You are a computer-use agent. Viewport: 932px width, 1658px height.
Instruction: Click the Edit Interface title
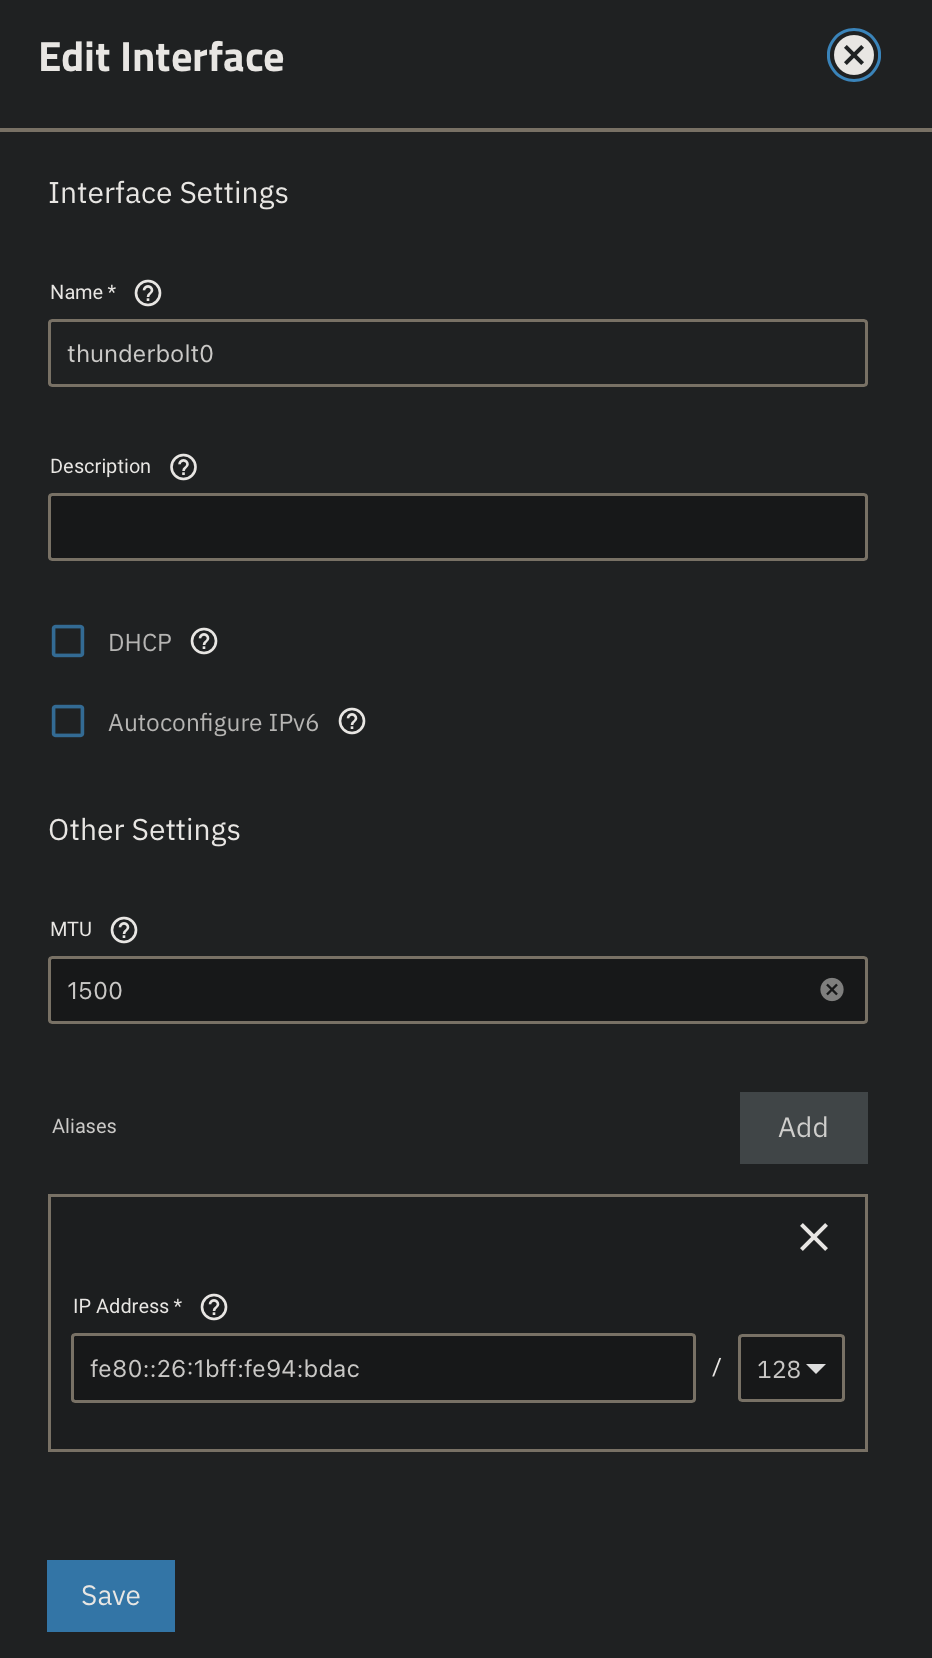(162, 57)
